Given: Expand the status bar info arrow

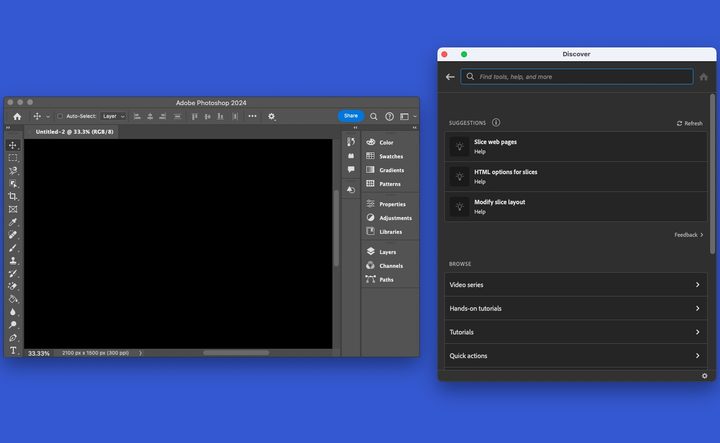Looking at the screenshot, I should [141, 353].
